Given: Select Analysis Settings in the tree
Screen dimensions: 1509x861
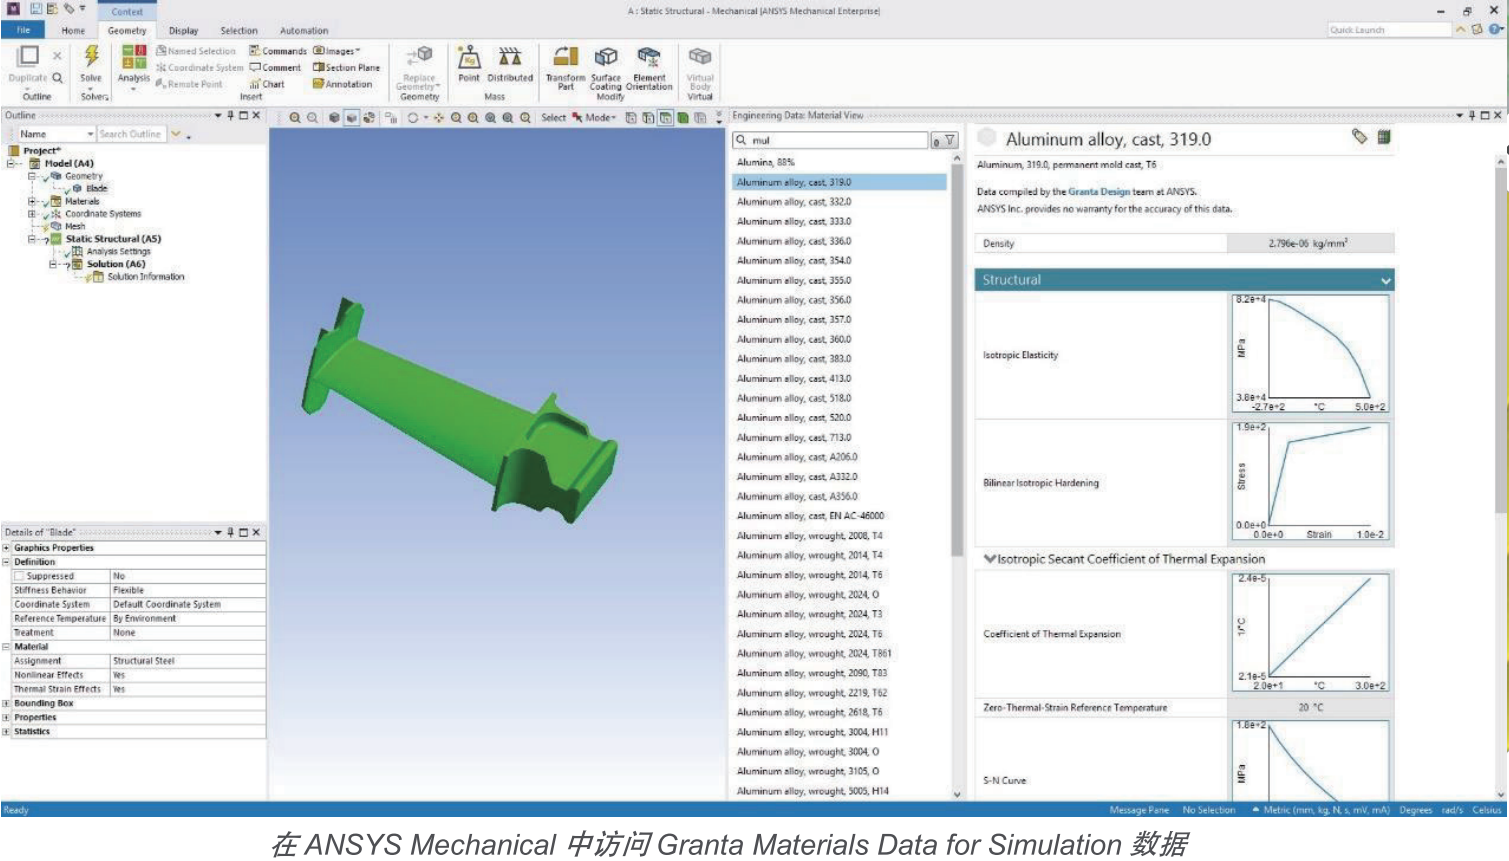Looking at the screenshot, I should tap(118, 252).
